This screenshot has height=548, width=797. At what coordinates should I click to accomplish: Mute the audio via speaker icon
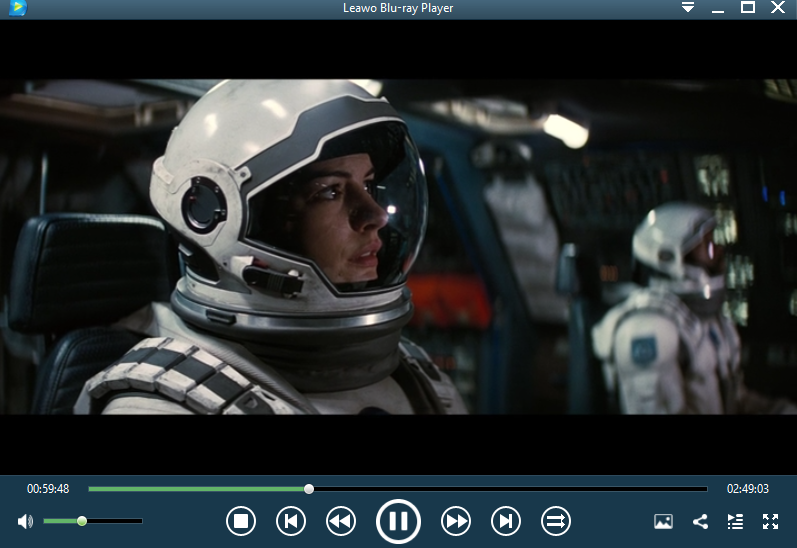tap(25, 521)
